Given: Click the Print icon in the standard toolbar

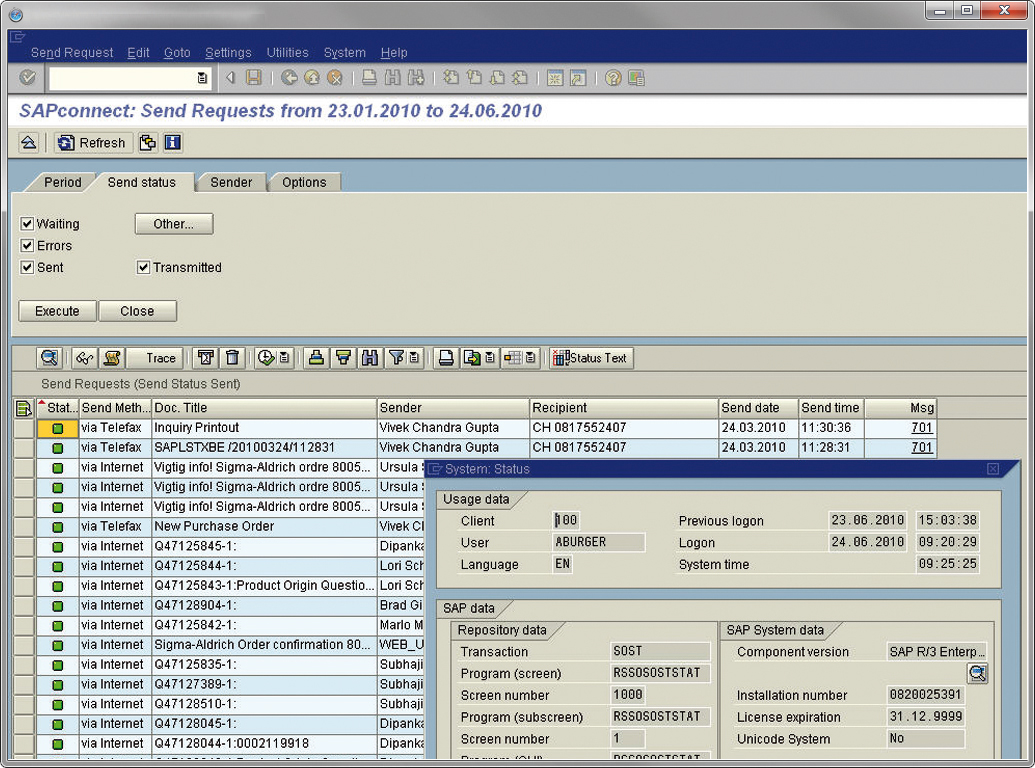Looking at the screenshot, I should 370,78.
